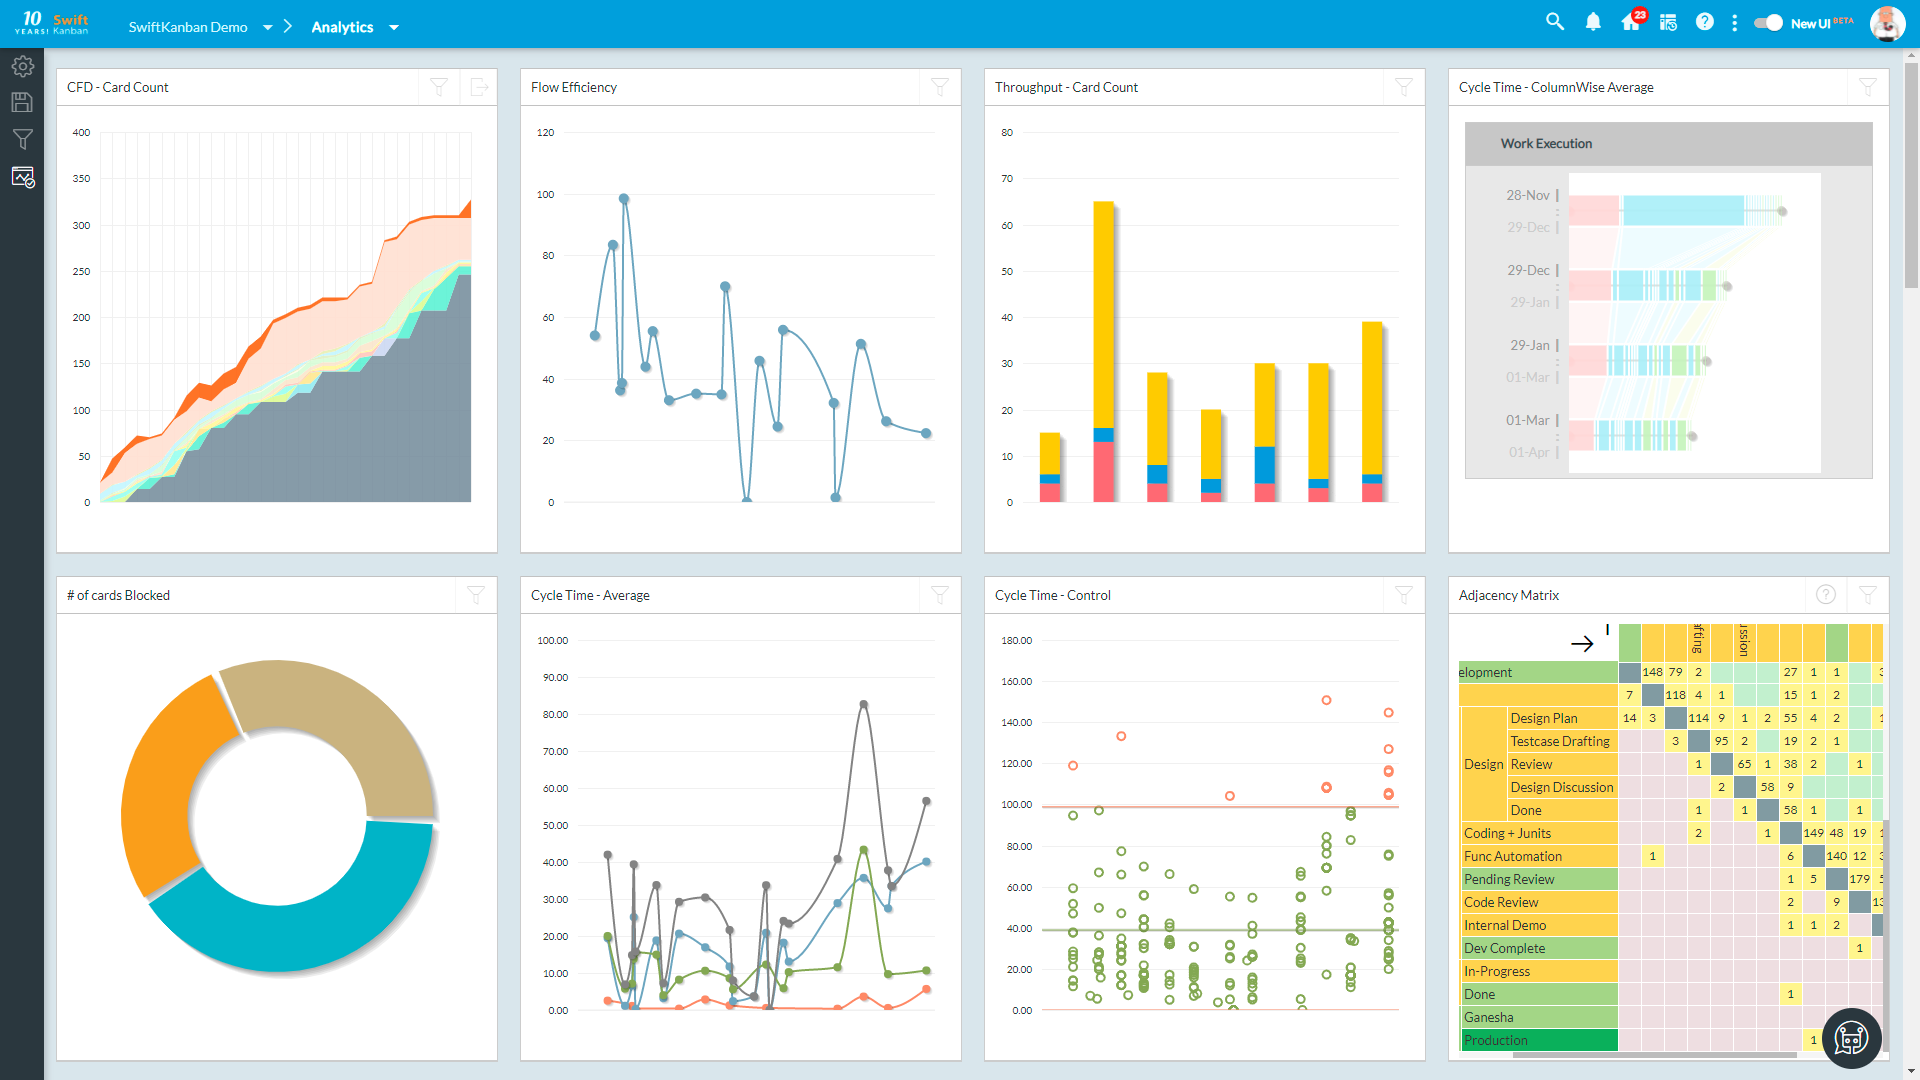The height and width of the screenshot is (1080, 1920).
Task: Open the Help question mark icon
Action: (1705, 22)
